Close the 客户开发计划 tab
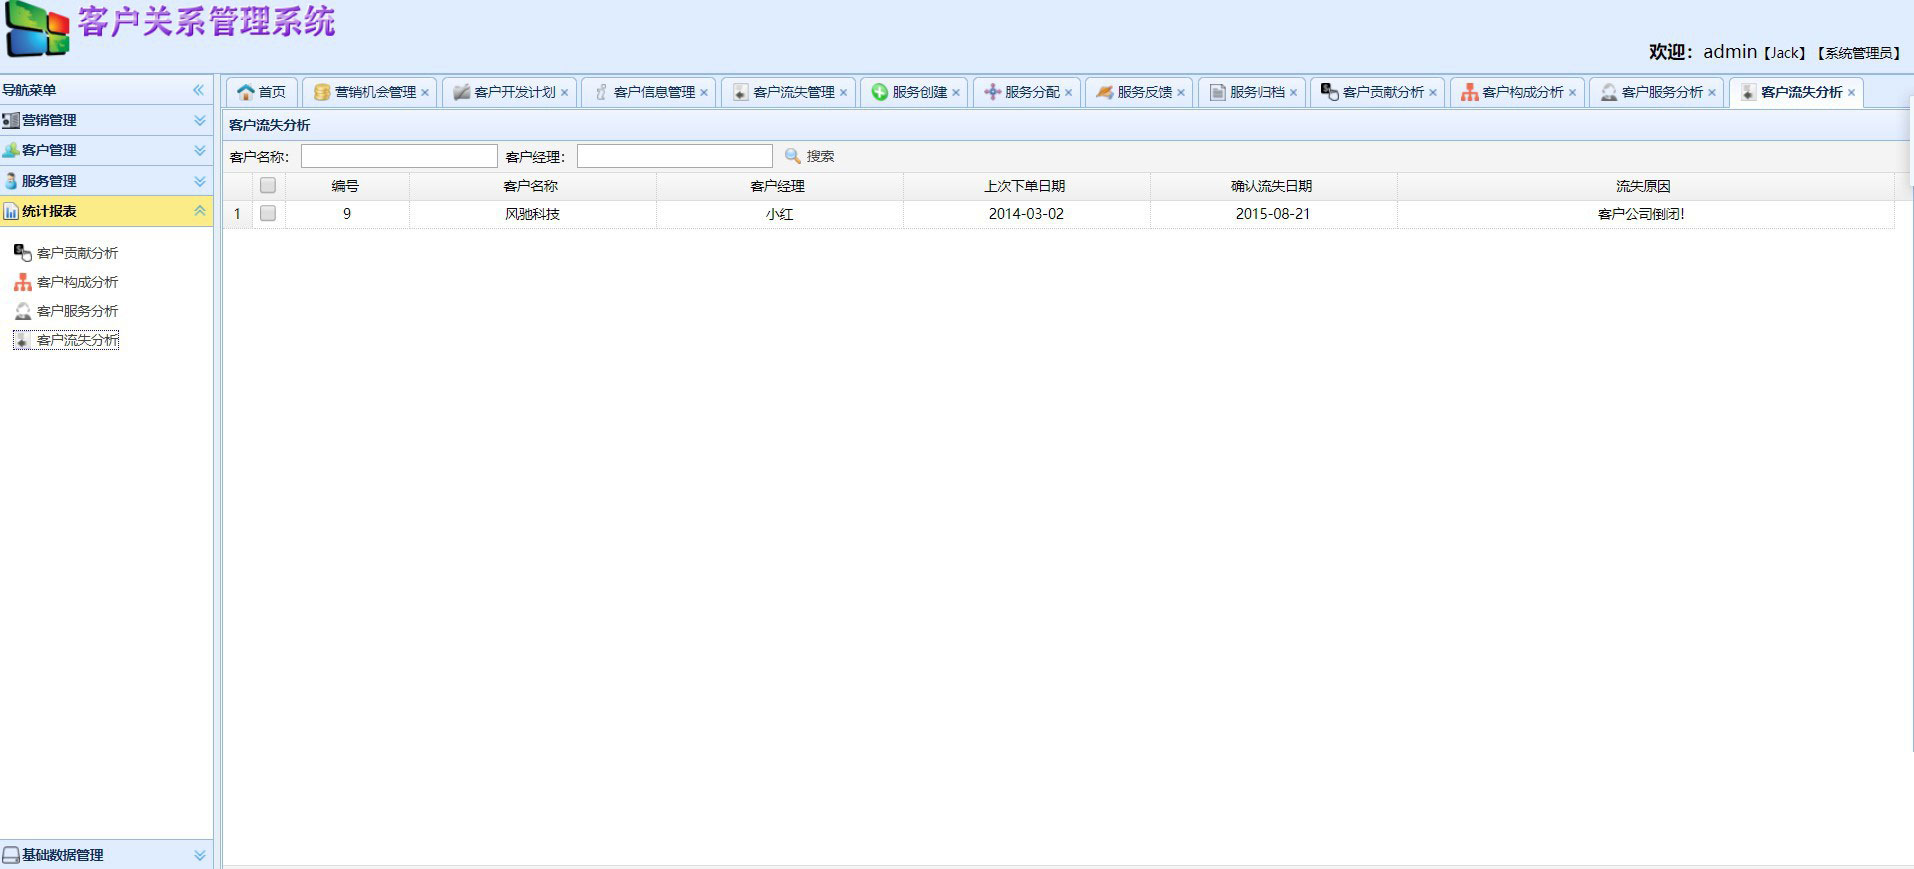Viewport: 1914px width, 869px height. (564, 92)
